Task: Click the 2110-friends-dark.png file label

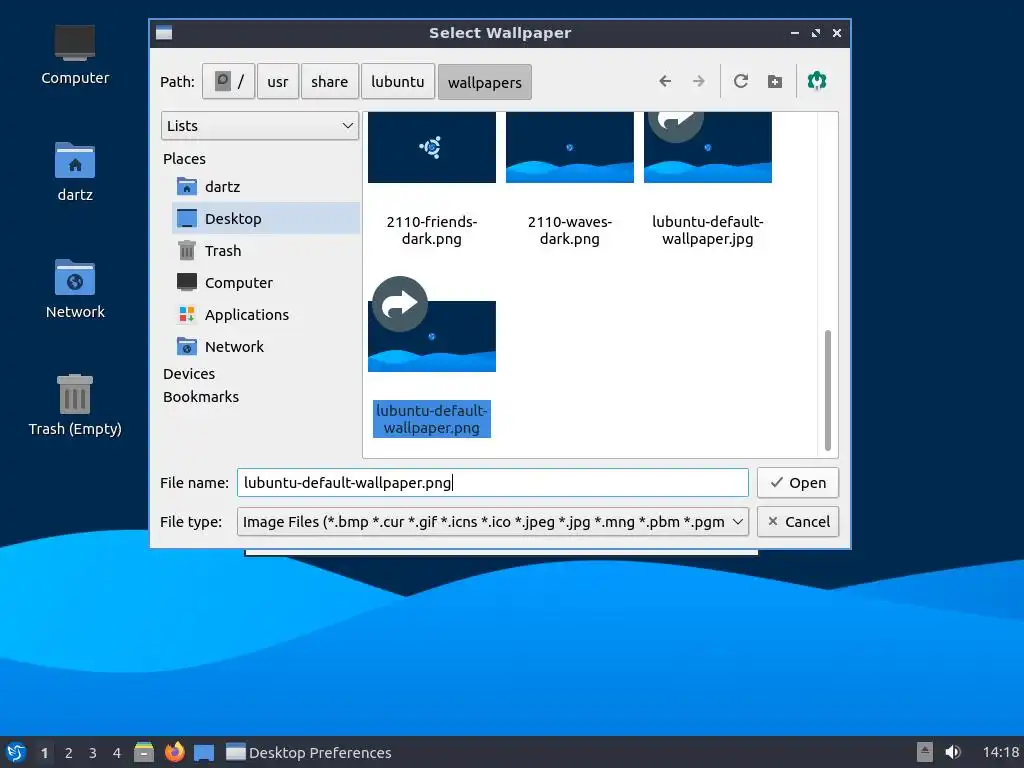Action: 432,231
